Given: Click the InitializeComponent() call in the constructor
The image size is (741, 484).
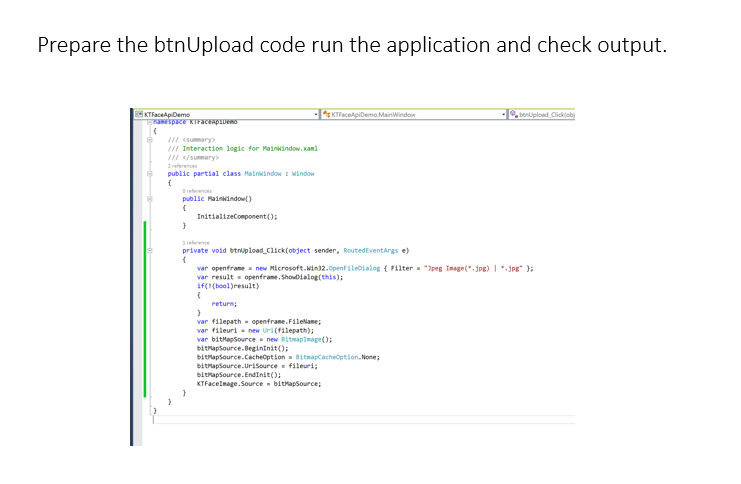Looking at the screenshot, I should click(236, 216).
